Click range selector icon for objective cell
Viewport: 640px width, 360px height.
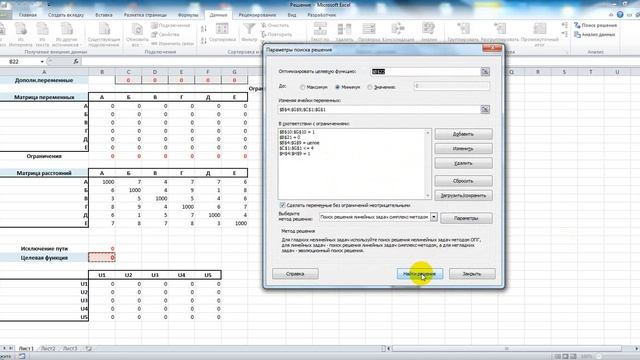(x=485, y=71)
